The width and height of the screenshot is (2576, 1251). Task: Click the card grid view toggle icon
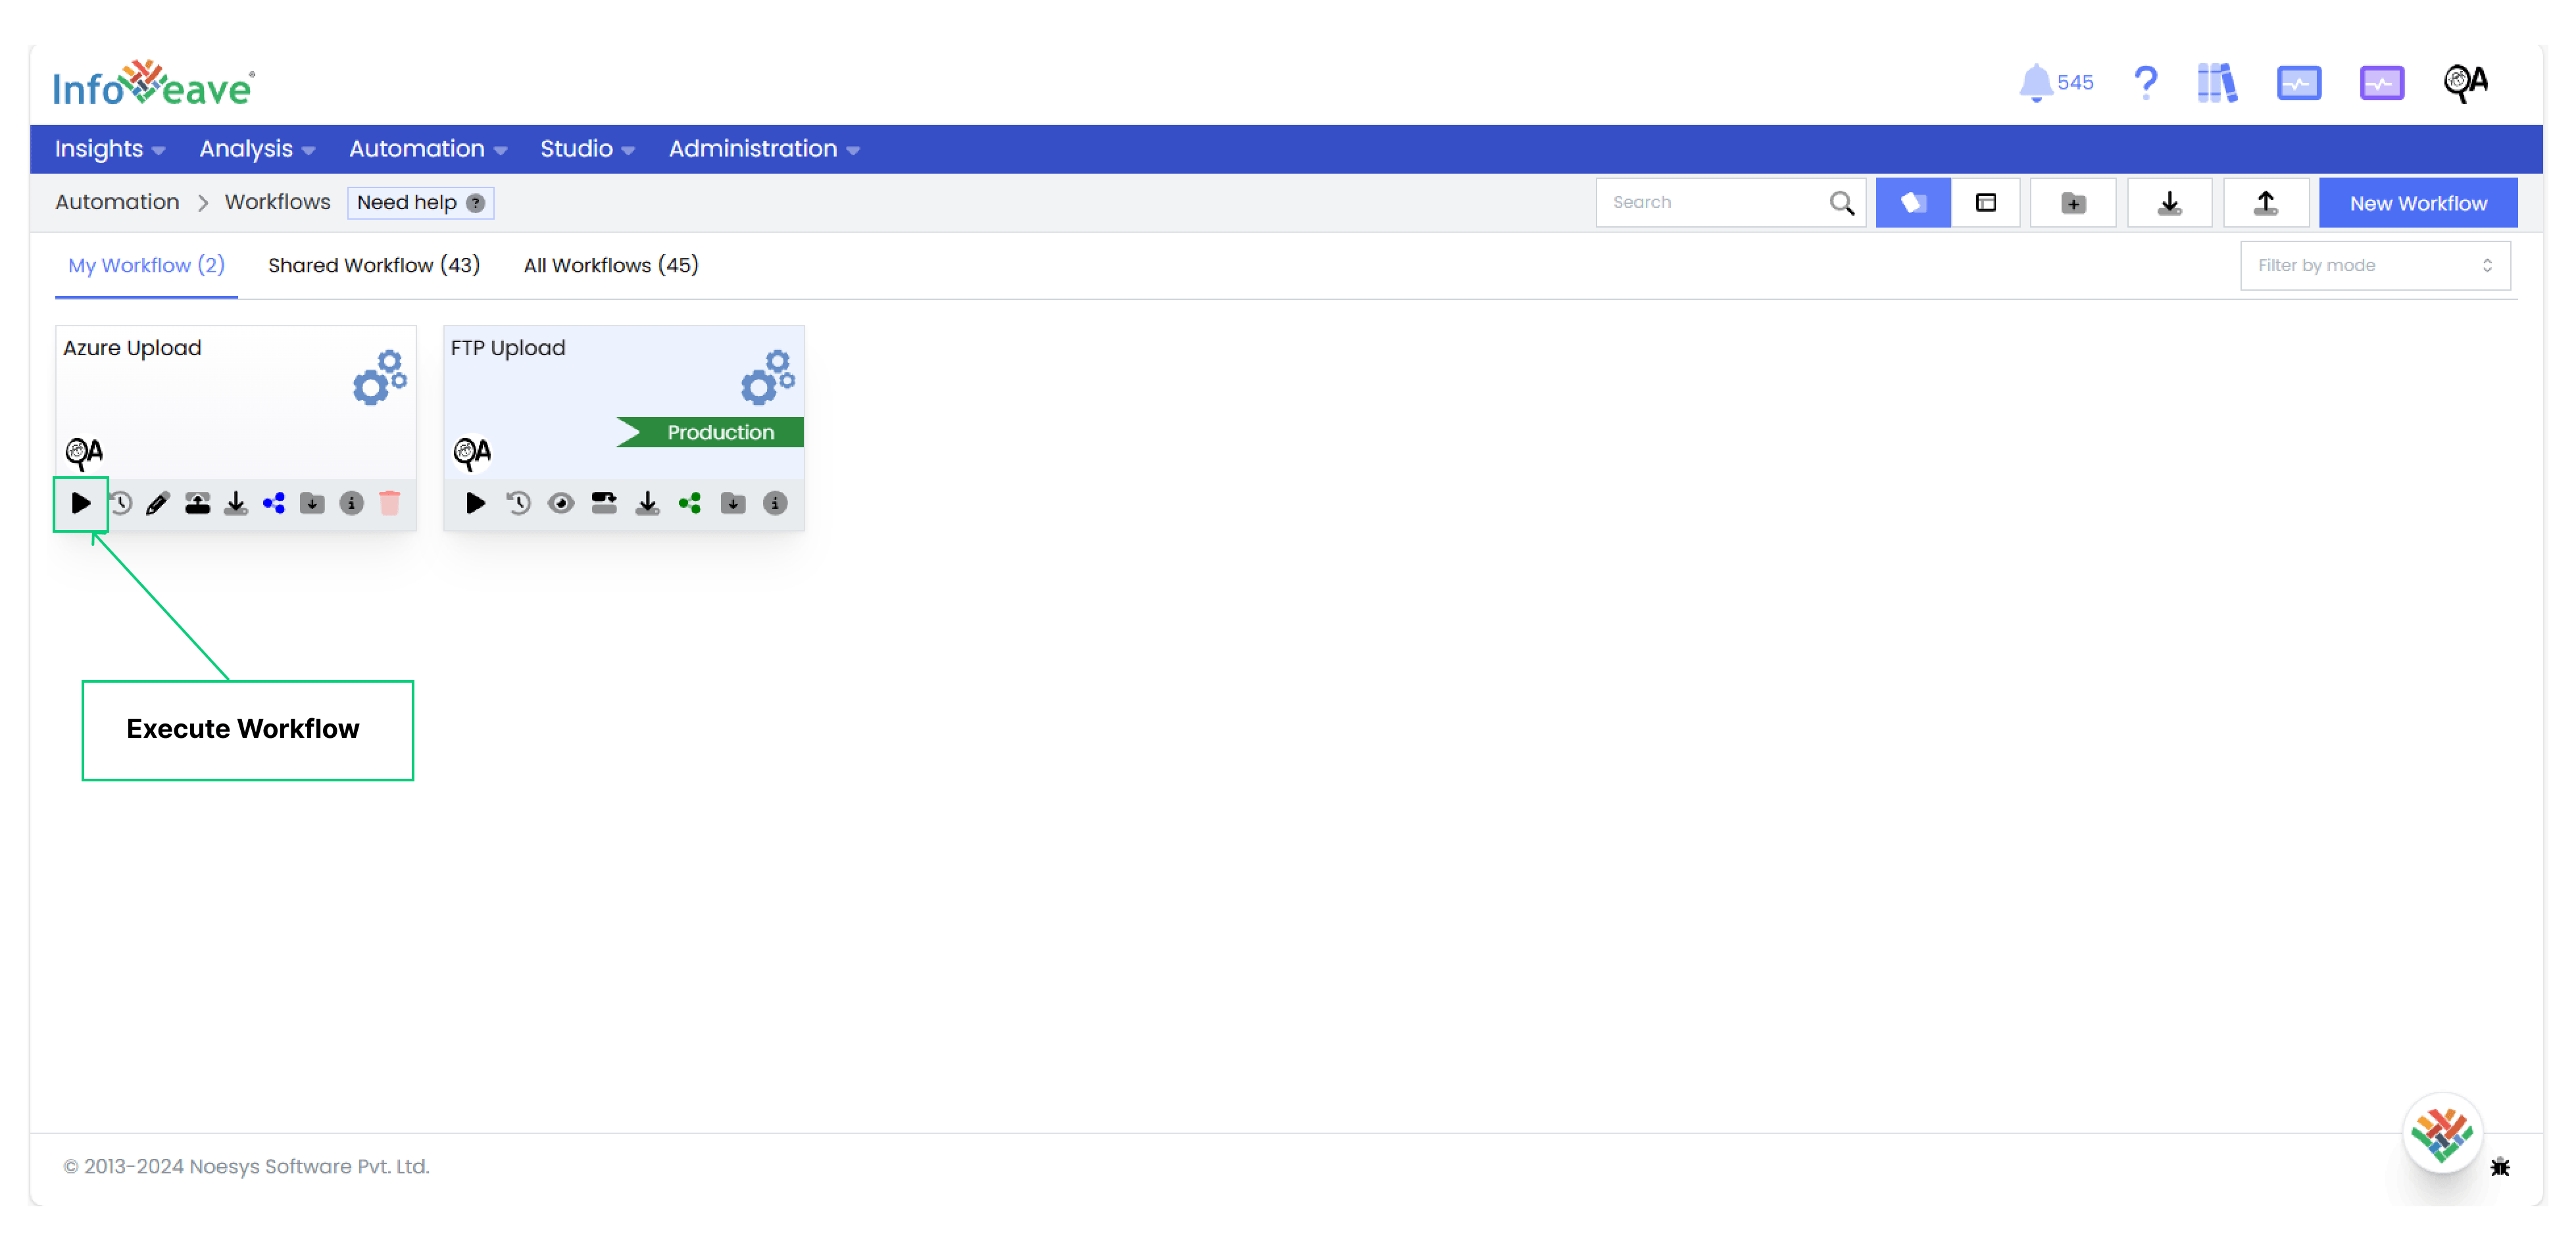pyautogui.click(x=1912, y=202)
